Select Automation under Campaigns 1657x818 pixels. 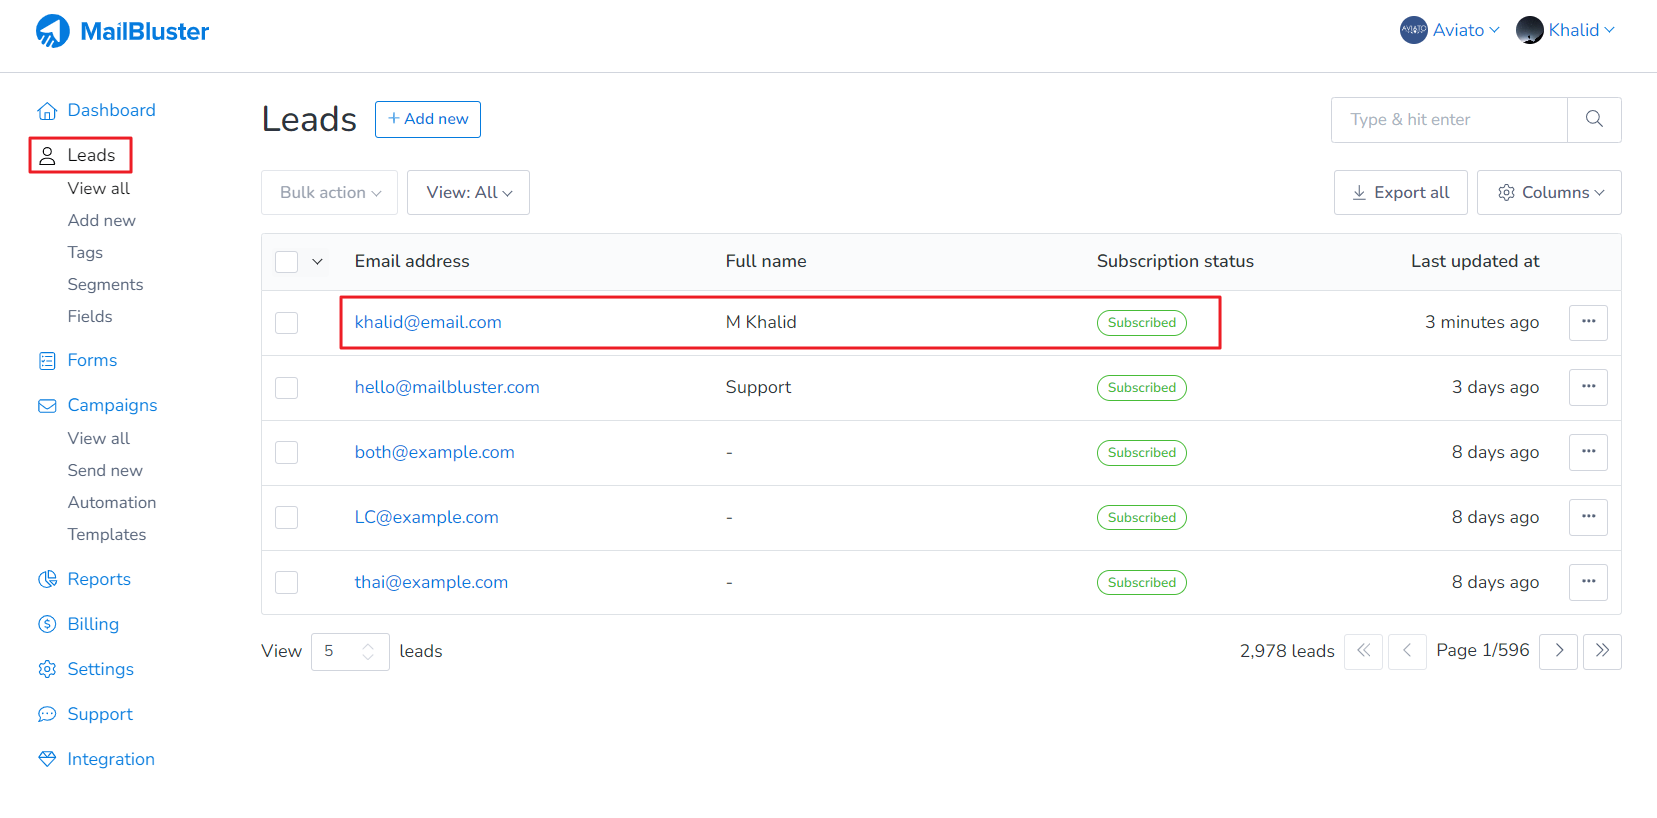(112, 503)
